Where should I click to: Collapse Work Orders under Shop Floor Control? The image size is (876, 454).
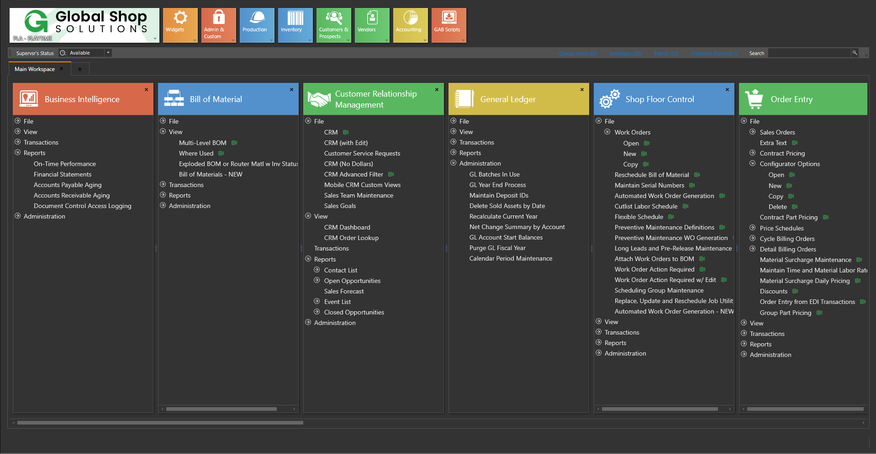[x=608, y=132]
